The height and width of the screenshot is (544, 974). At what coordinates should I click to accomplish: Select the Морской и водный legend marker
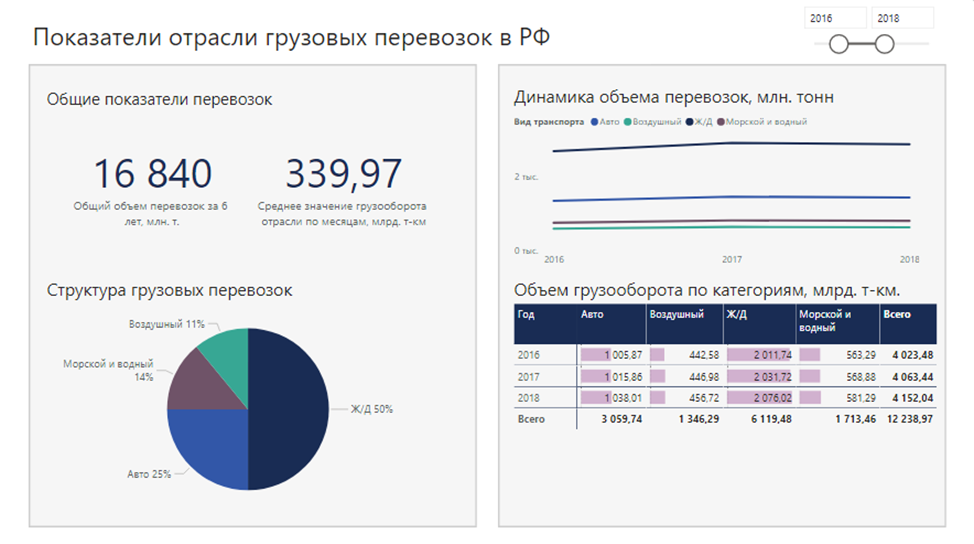pos(721,122)
